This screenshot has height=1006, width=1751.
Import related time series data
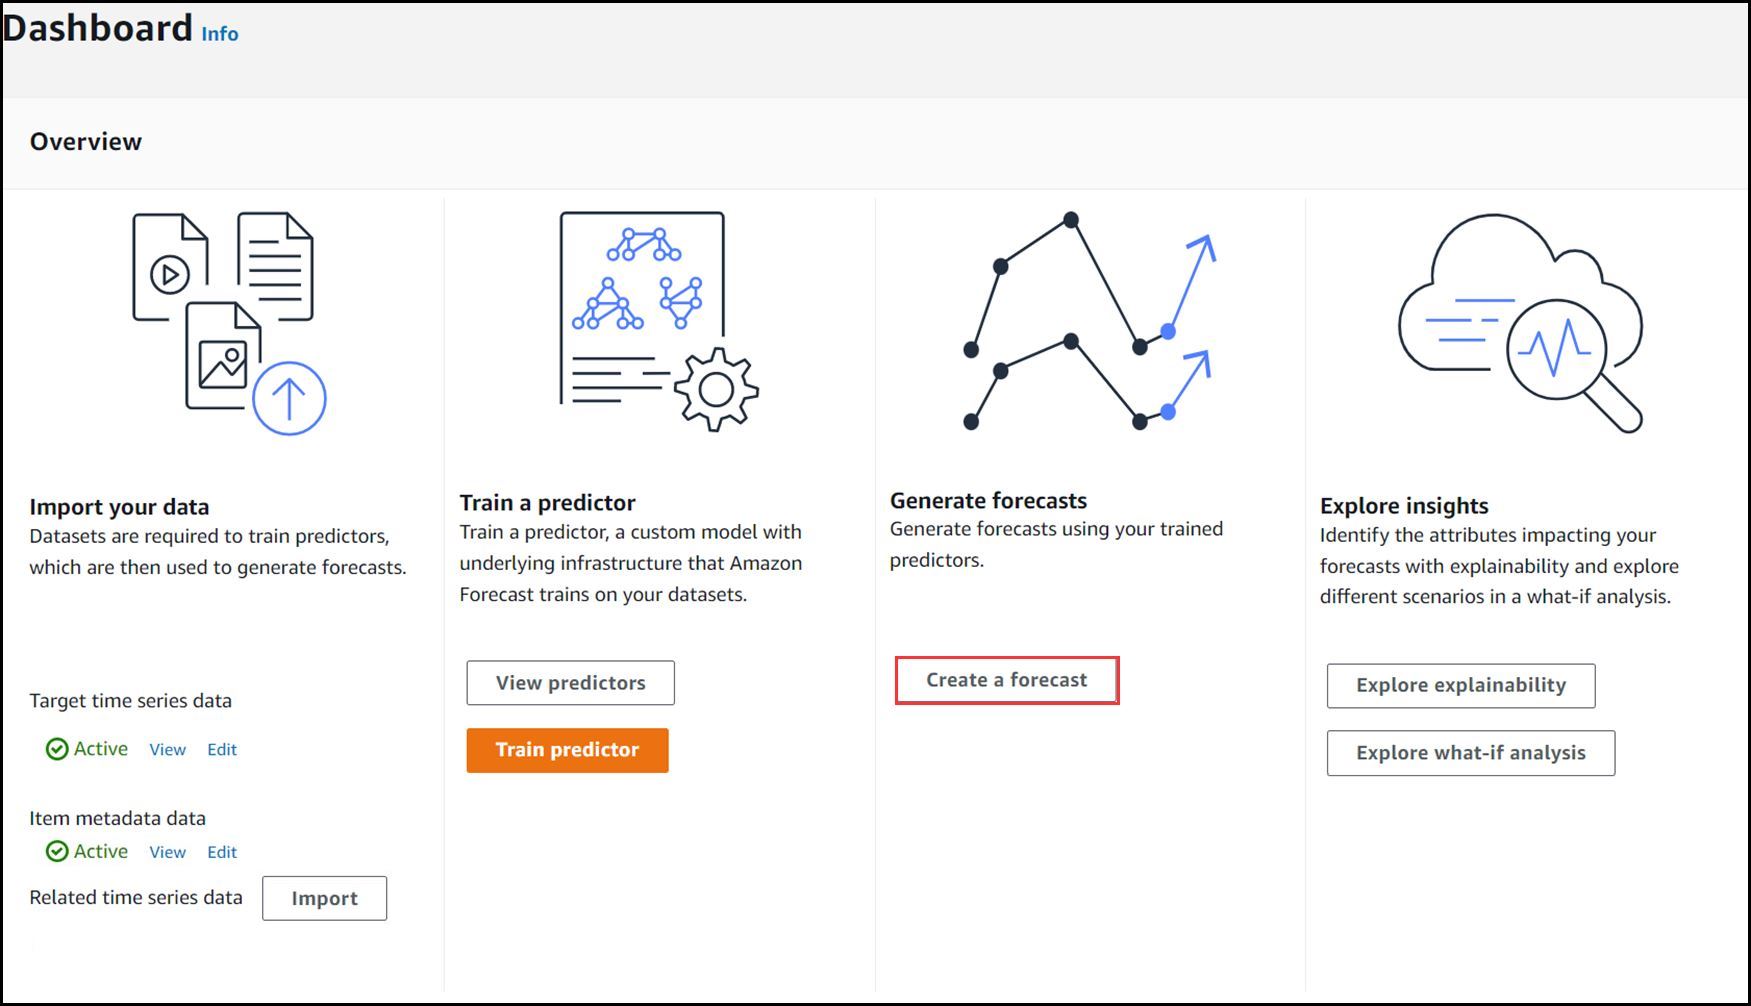pyautogui.click(x=324, y=898)
